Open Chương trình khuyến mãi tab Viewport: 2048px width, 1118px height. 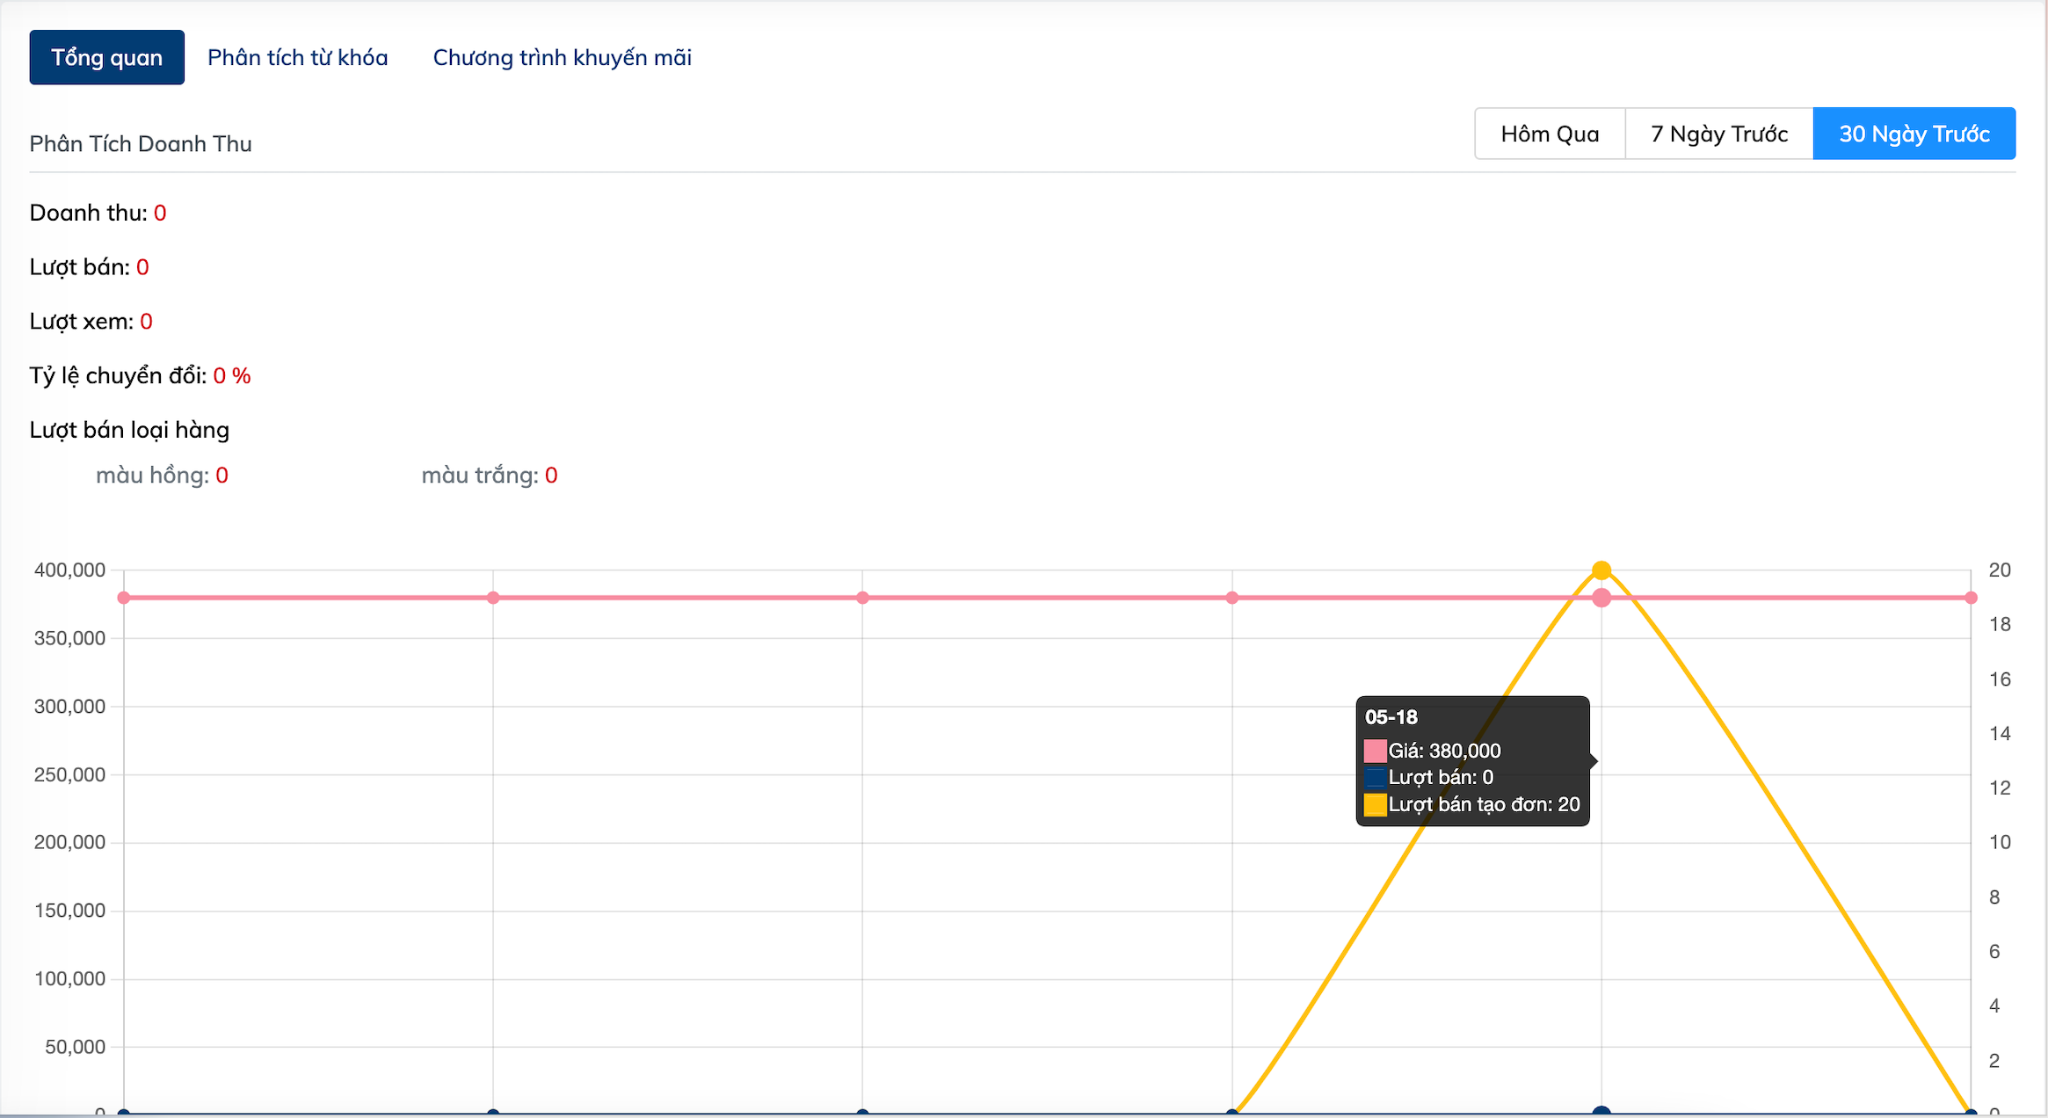[562, 57]
